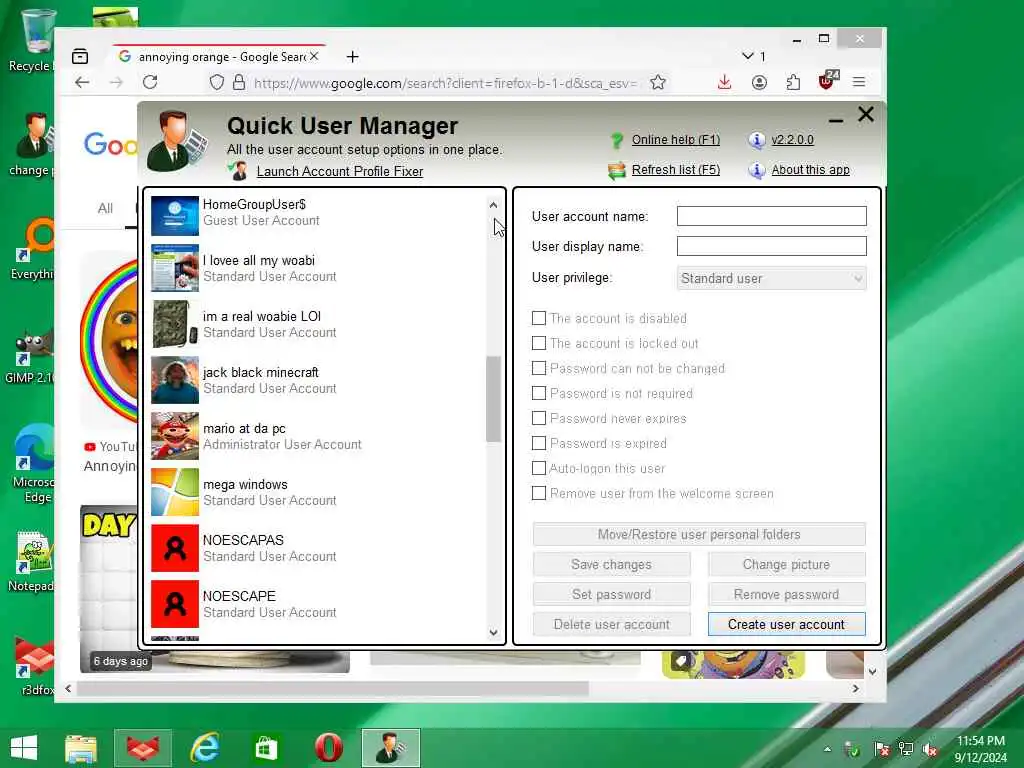Show hidden system tray icons
This screenshot has height=768, width=1024.
tap(827, 749)
